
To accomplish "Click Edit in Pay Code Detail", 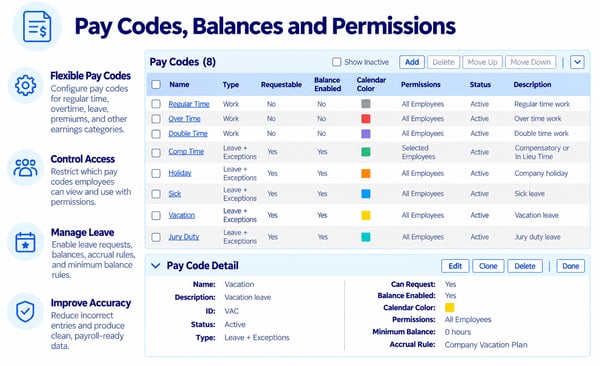I will coord(455,266).
